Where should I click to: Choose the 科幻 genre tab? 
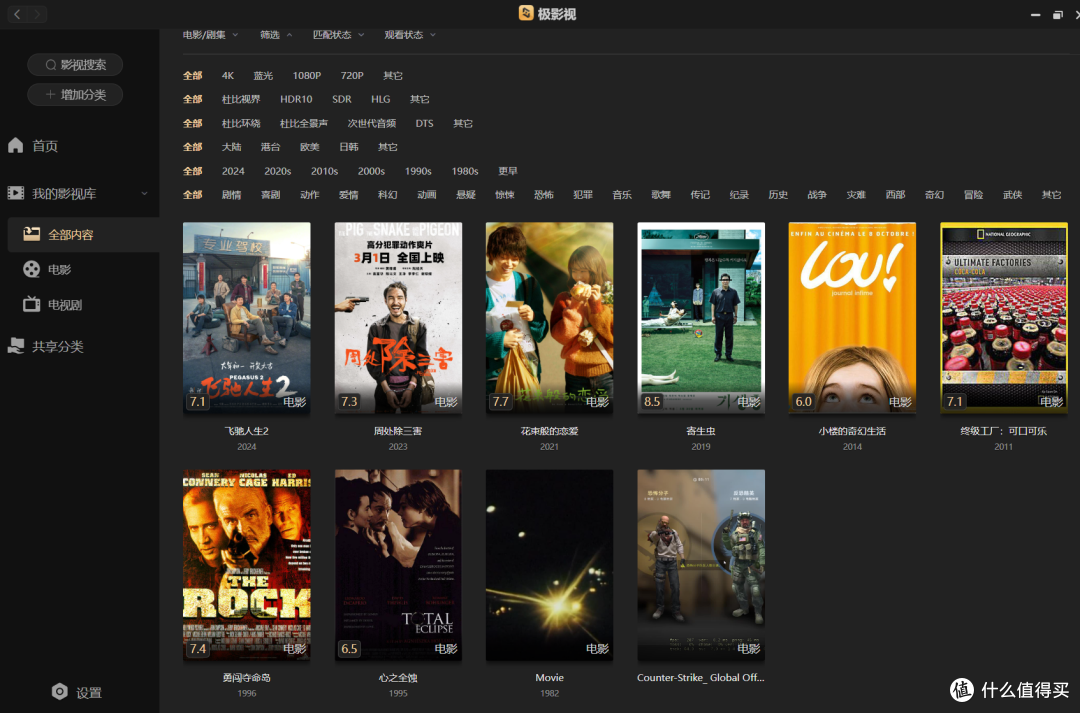click(x=388, y=195)
